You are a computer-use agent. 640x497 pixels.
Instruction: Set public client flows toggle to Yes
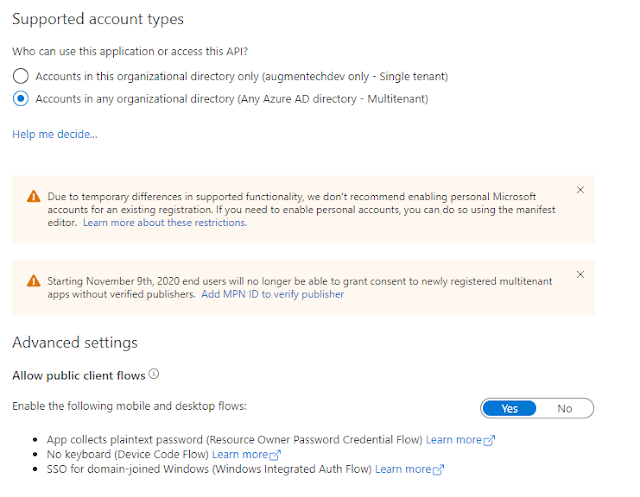pyautogui.click(x=509, y=408)
